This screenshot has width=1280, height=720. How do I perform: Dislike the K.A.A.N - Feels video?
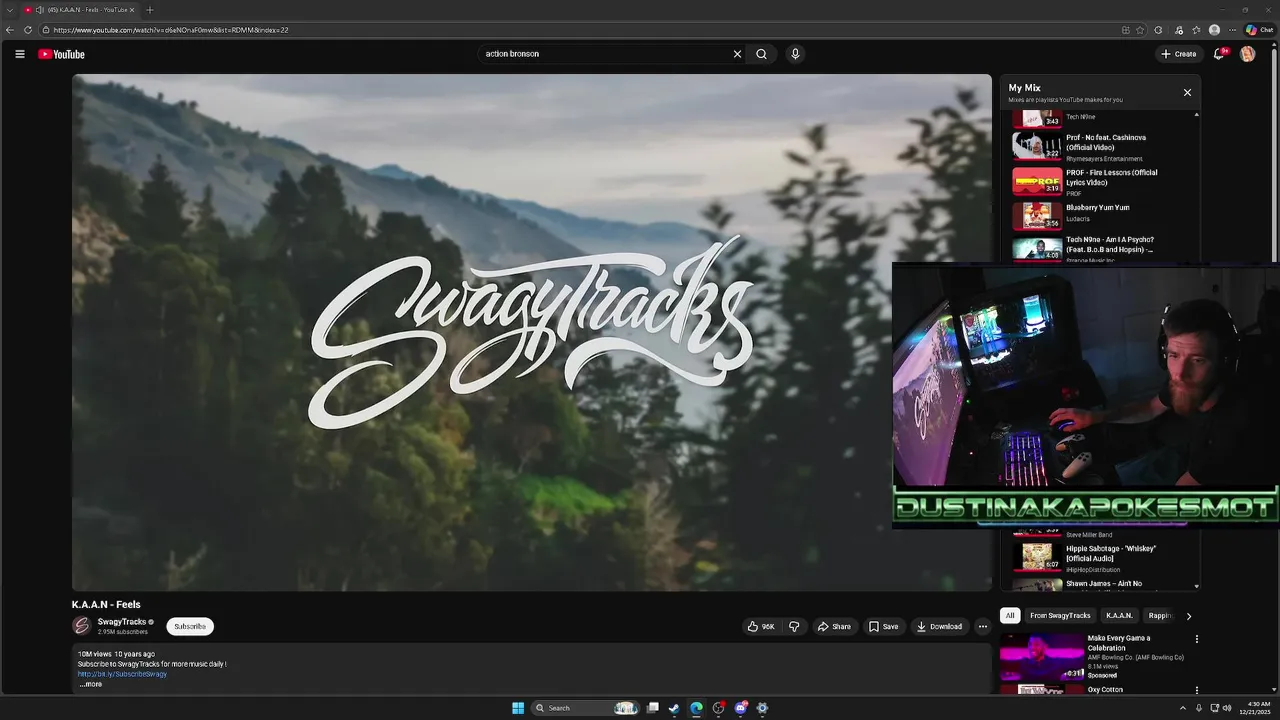click(794, 627)
